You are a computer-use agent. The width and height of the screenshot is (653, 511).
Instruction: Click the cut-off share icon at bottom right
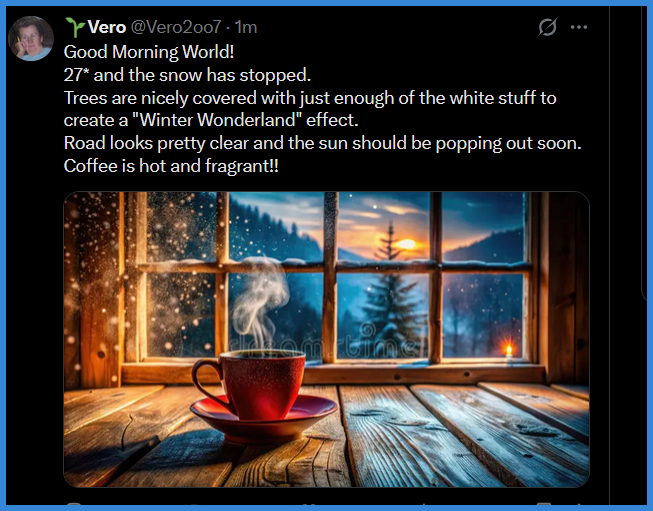point(580,504)
